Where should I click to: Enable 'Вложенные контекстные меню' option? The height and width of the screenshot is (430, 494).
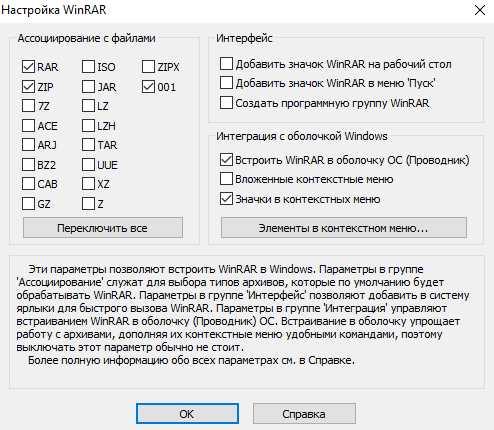tap(226, 179)
